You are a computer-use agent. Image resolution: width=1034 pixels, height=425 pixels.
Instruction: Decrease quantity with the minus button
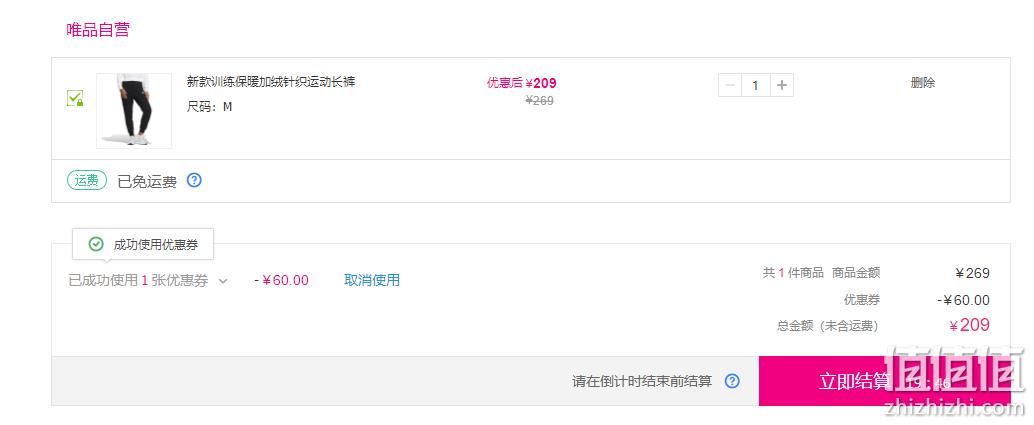coord(730,85)
